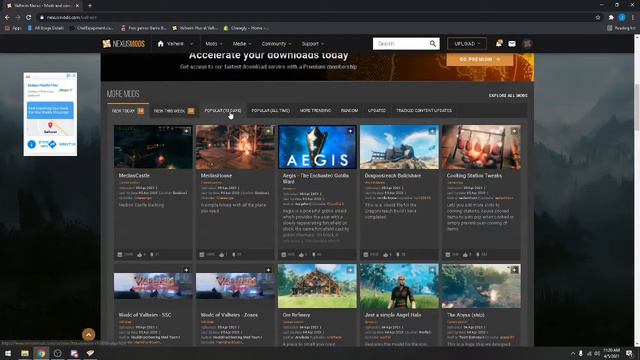Track MedievalCastle mod with plus icon
Viewport: 640px width, 360px height.
click(187, 131)
